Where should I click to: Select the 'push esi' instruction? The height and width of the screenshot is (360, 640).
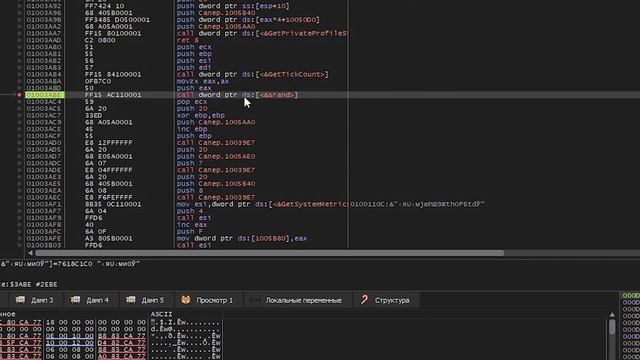pos(194,60)
